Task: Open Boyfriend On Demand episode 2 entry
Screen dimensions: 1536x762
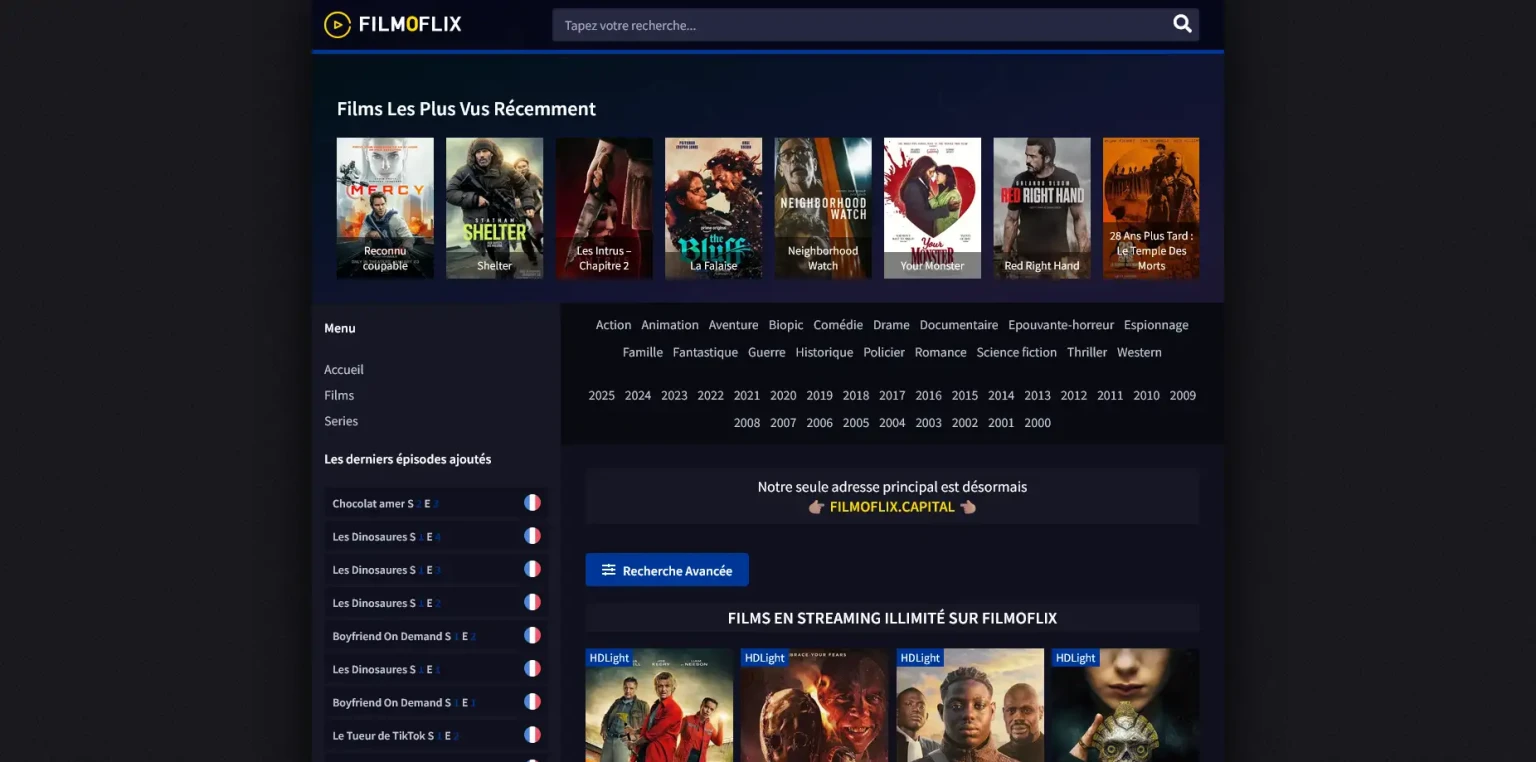Action: [436, 636]
